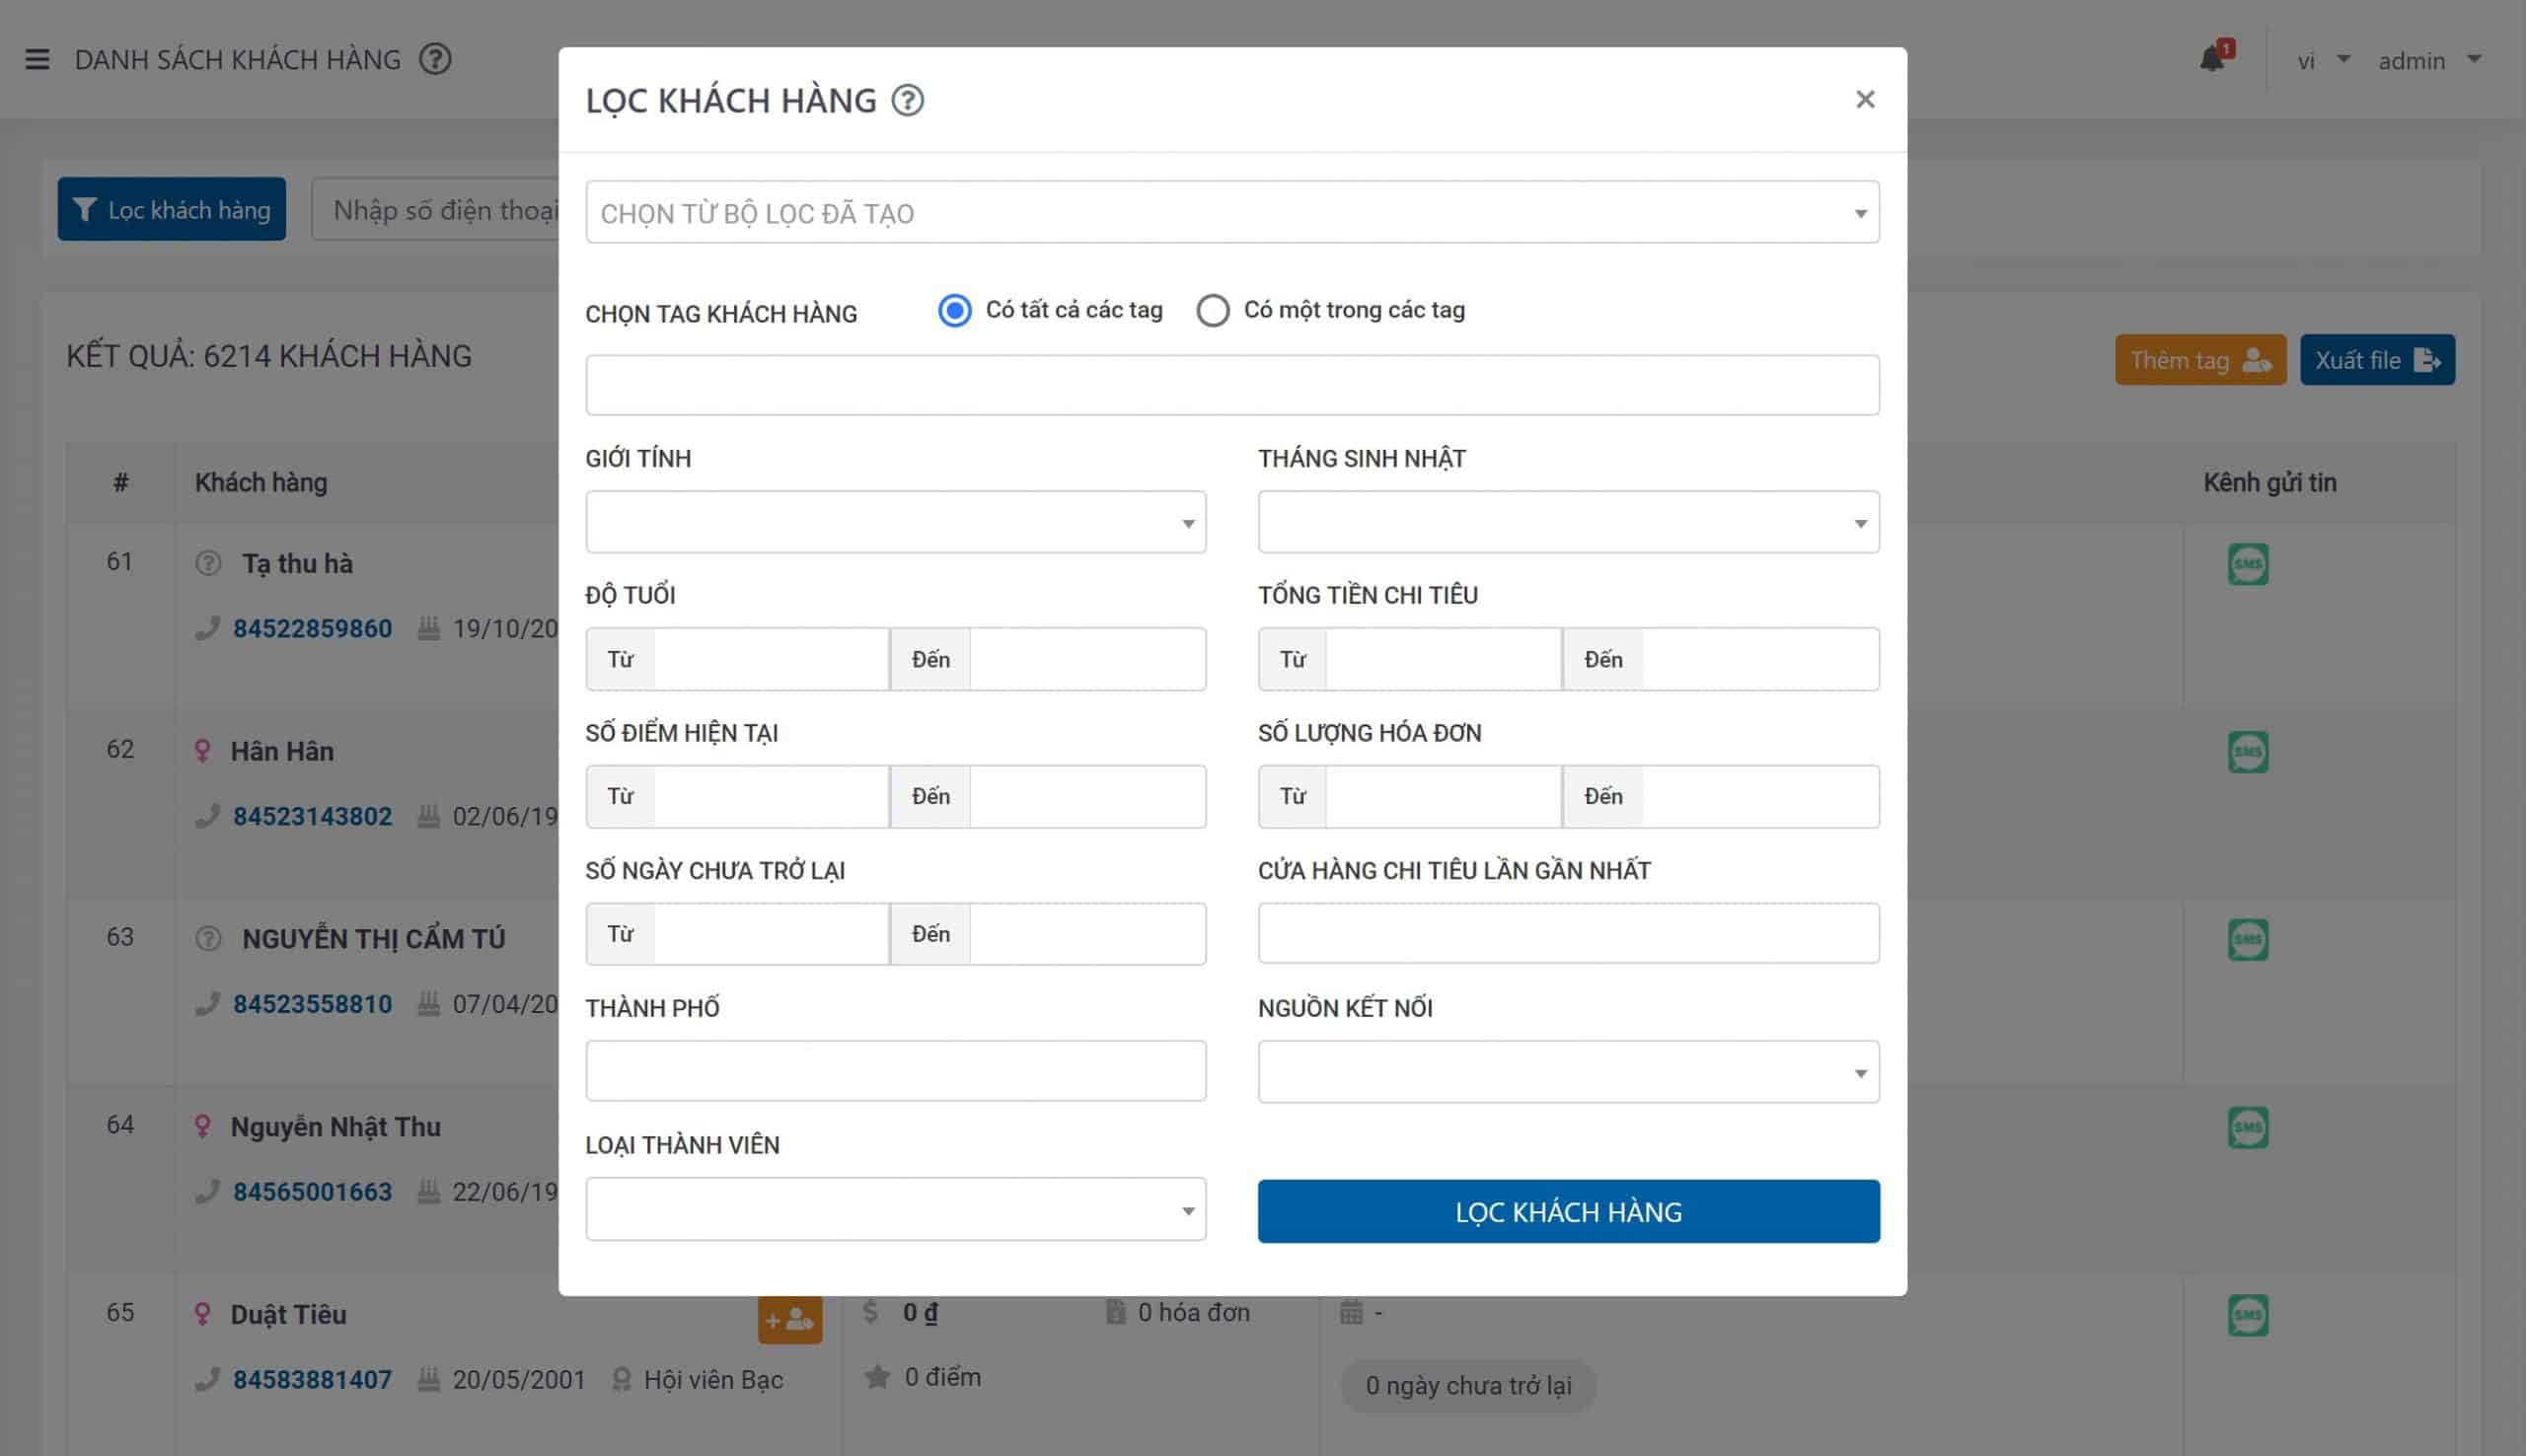Click unknown-gender icon beside NGUYỄN THỊ CẨM TÚ

208,939
